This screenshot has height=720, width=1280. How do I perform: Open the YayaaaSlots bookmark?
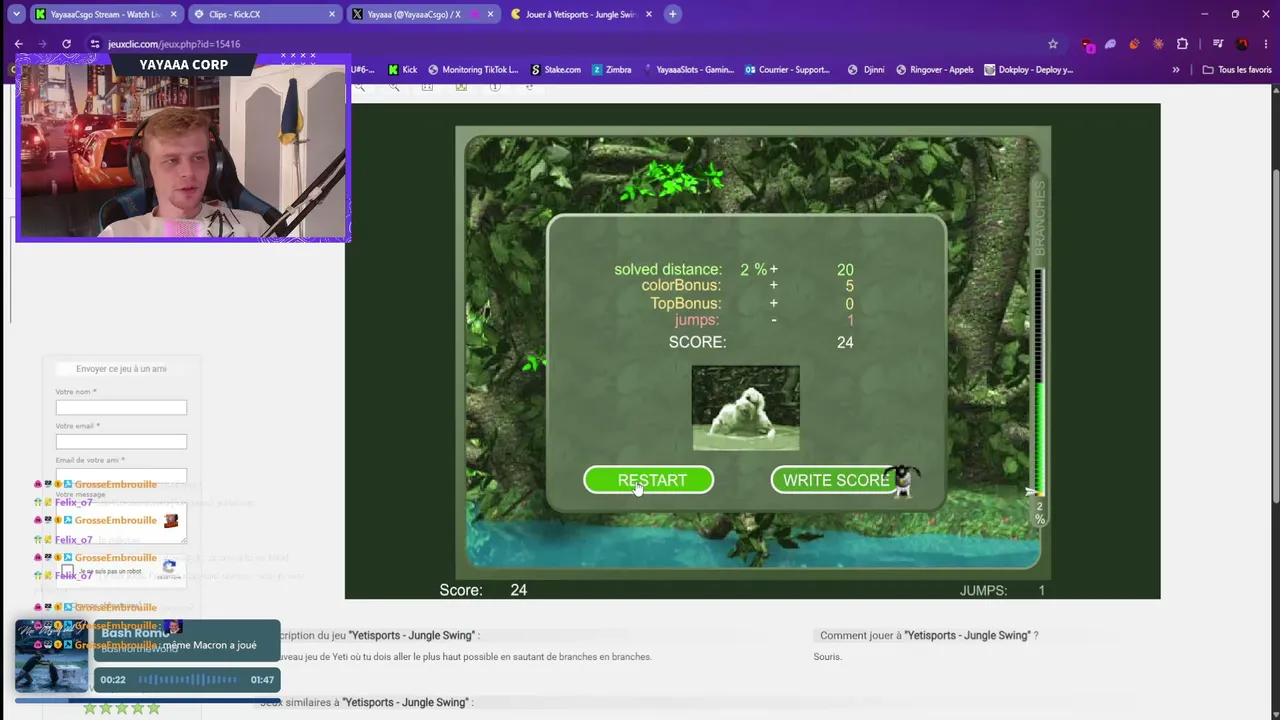[687, 70]
